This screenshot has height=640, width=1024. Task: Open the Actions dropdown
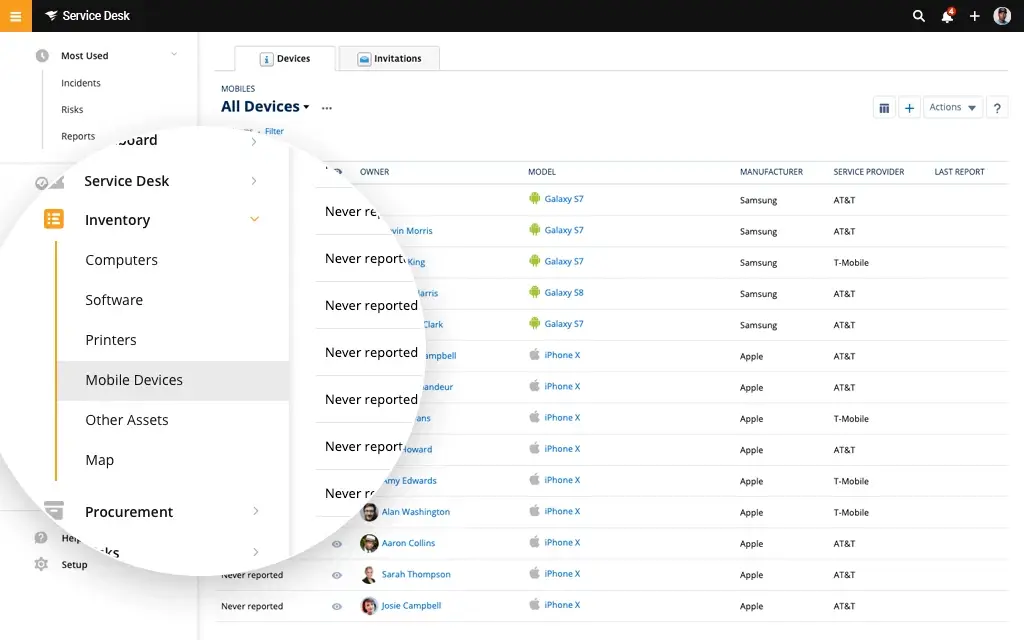(x=952, y=107)
